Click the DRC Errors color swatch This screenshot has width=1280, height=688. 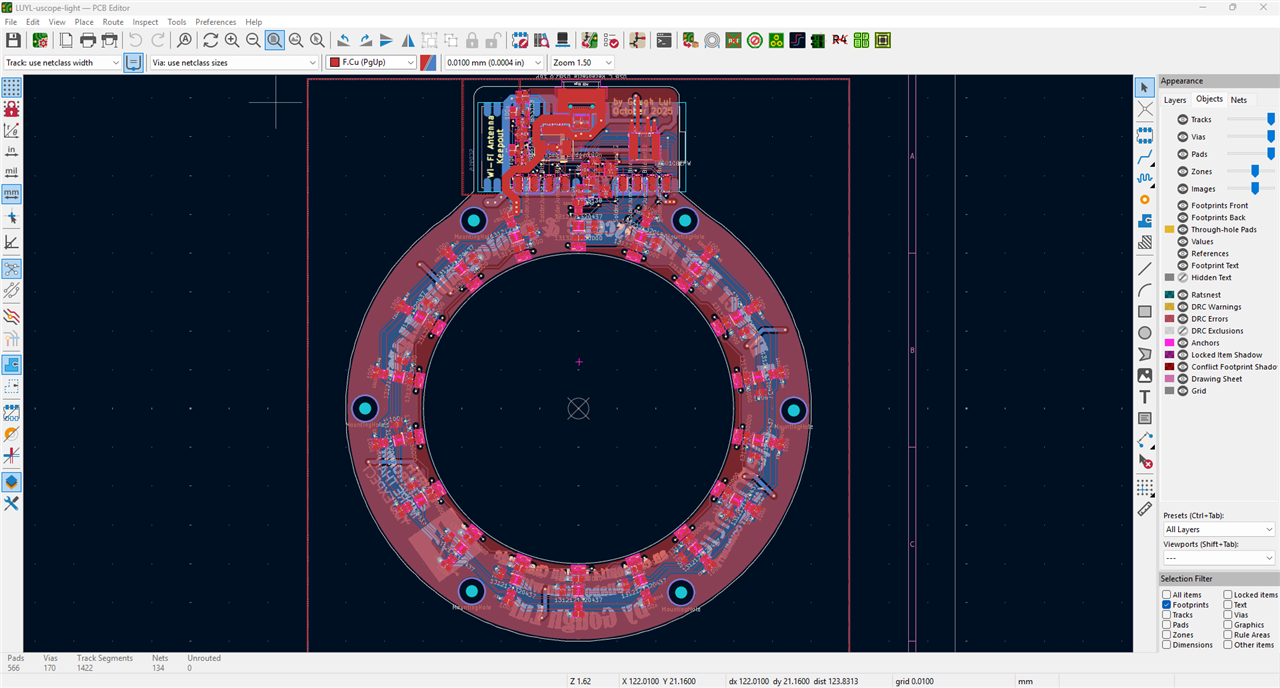tap(1169, 319)
